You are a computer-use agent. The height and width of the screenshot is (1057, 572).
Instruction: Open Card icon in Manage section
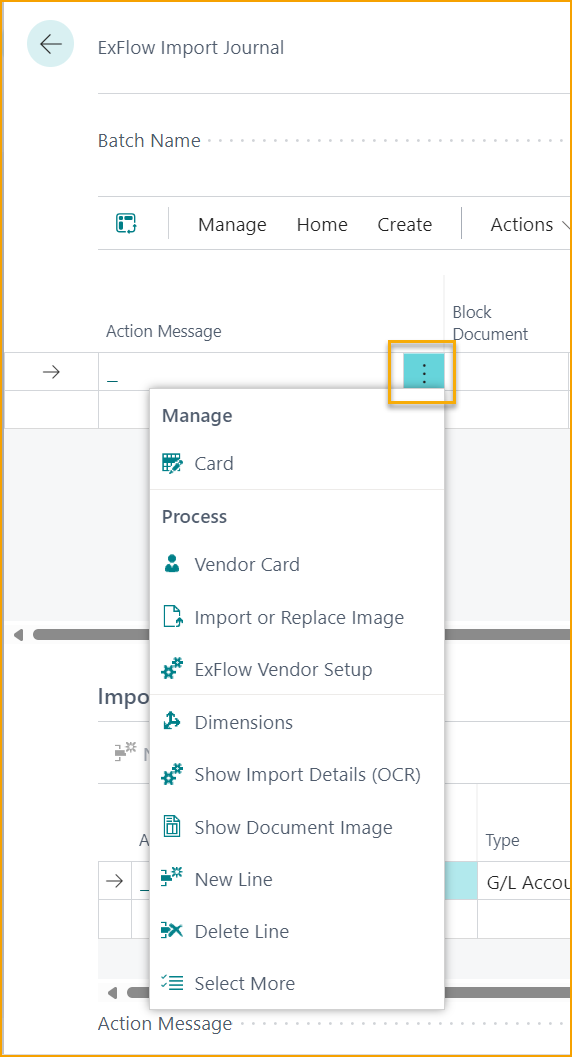(x=172, y=464)
